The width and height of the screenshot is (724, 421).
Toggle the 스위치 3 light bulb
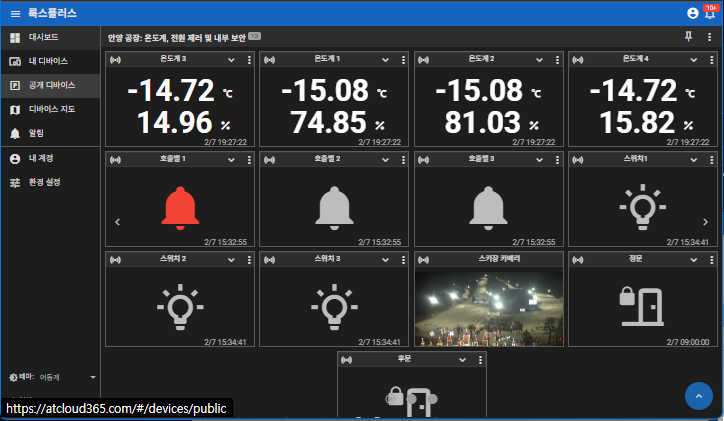(332, 306)
